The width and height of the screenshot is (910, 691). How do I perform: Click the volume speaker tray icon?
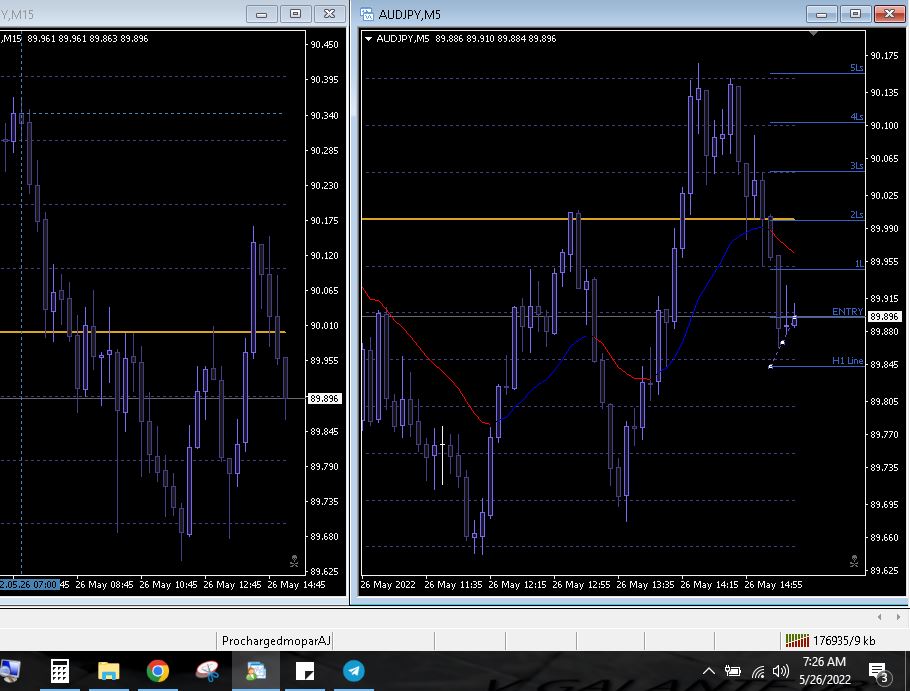781,671
